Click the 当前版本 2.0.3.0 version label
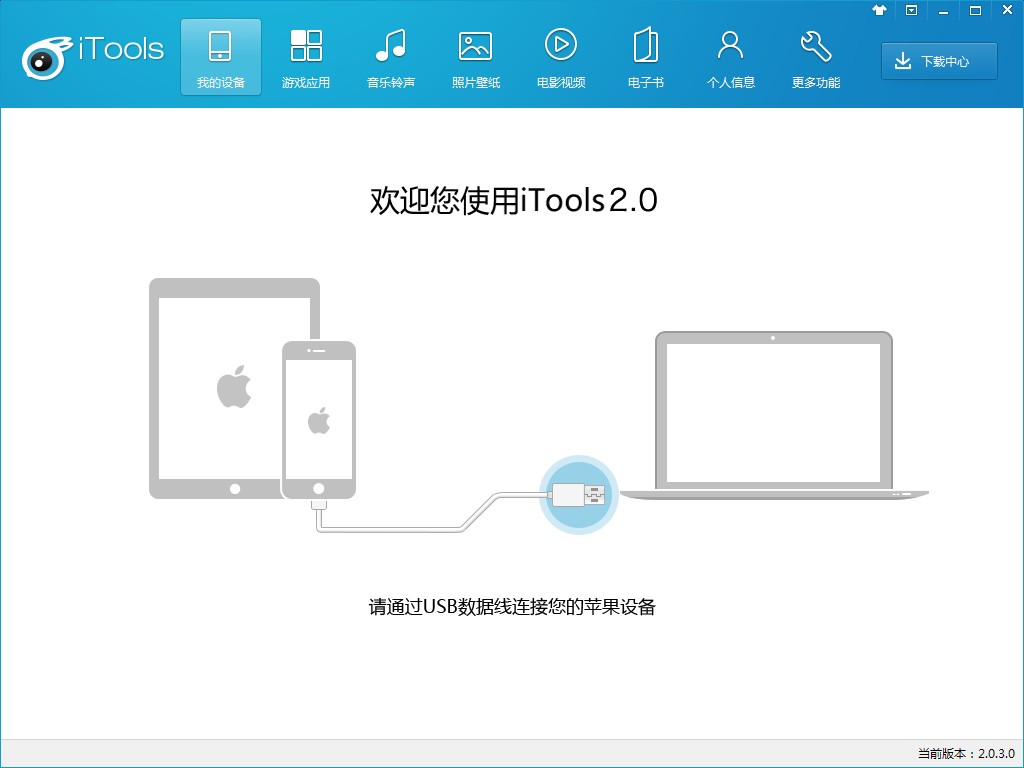 click(x=965, y=753)
